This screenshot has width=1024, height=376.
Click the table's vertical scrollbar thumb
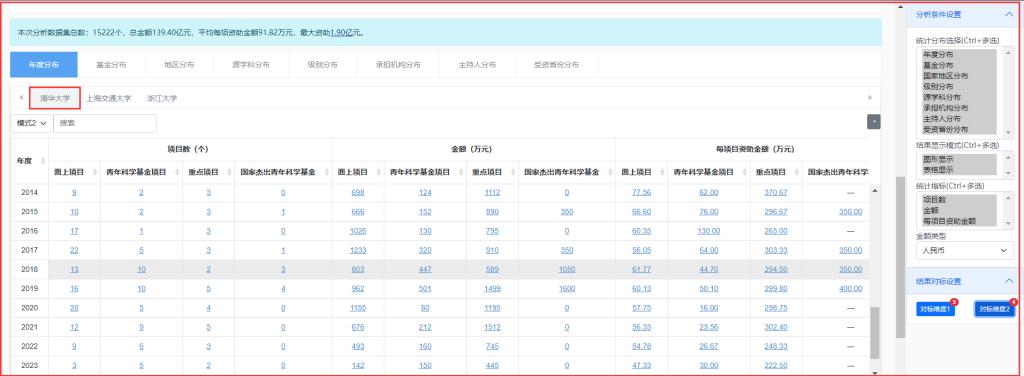874,333
